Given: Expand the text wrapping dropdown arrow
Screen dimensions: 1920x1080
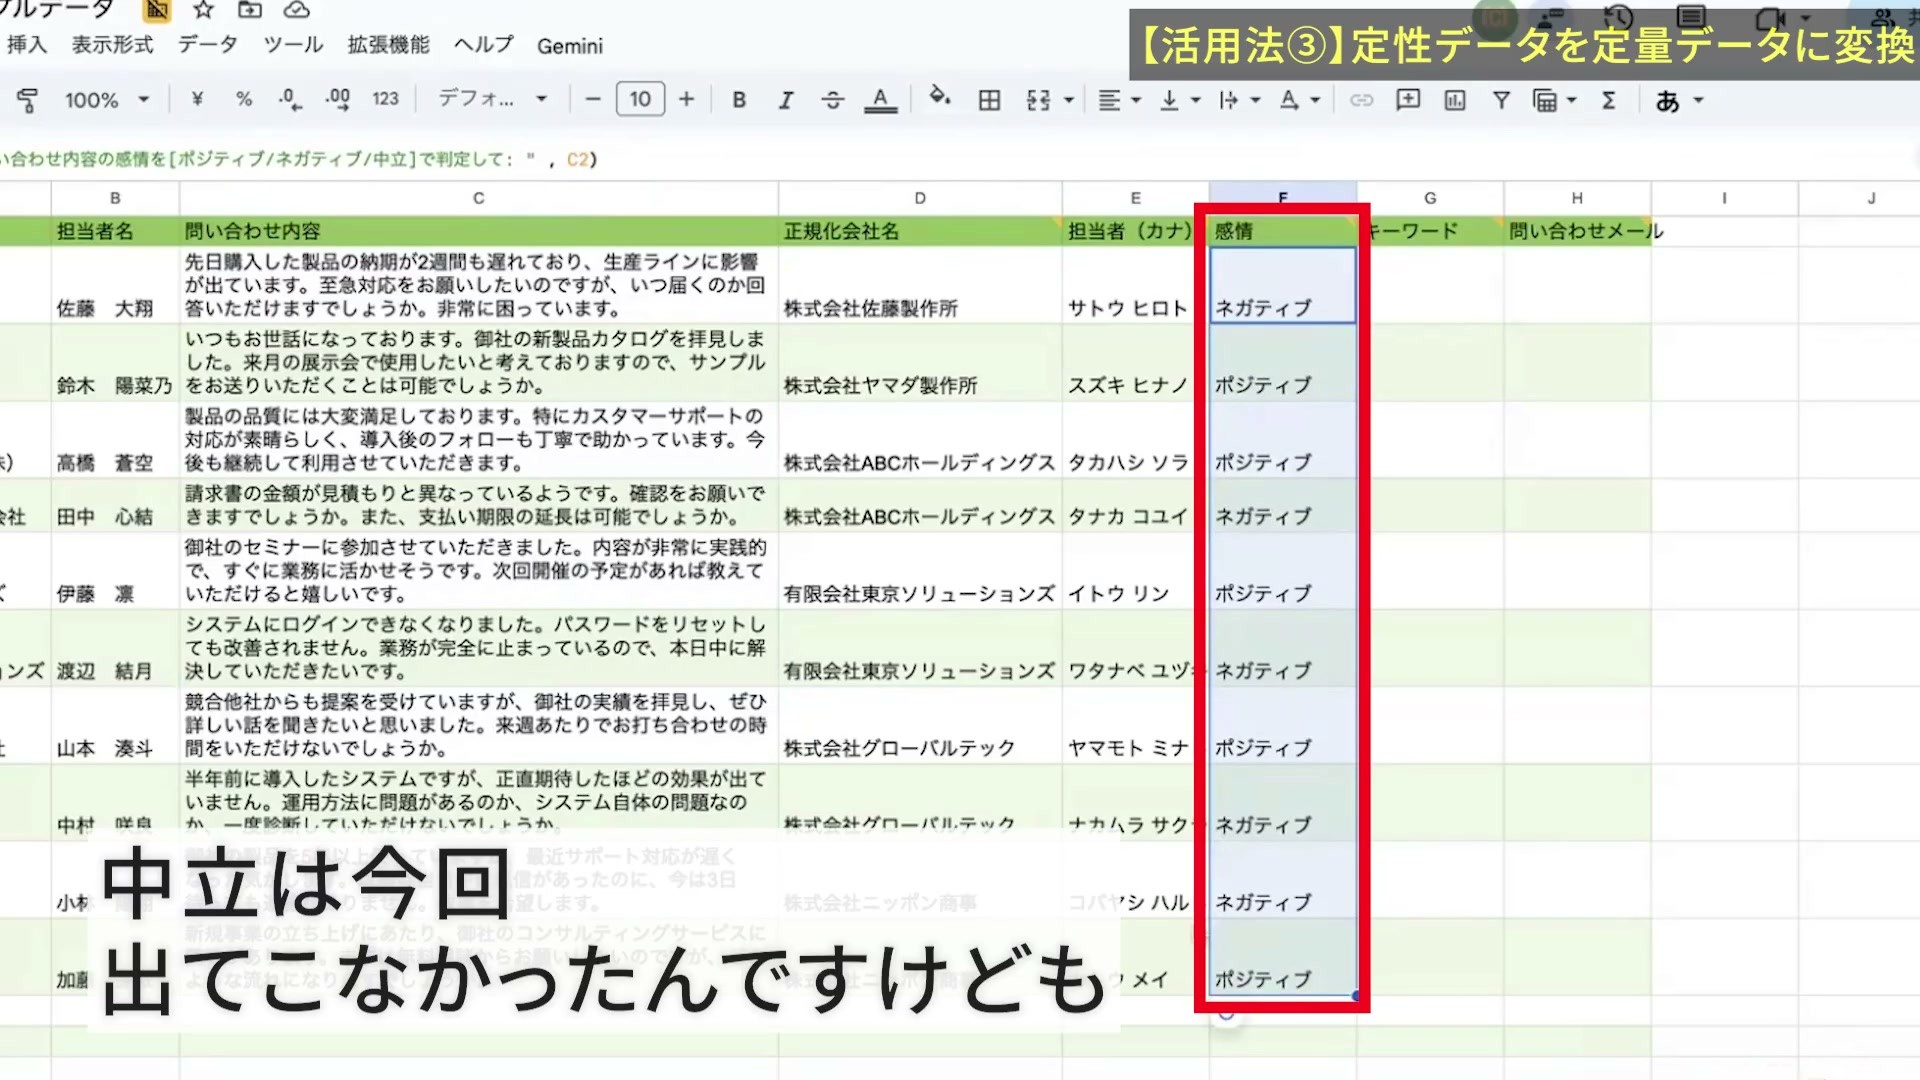Looking at the screenshot, I should click(x=1256, y=100).
